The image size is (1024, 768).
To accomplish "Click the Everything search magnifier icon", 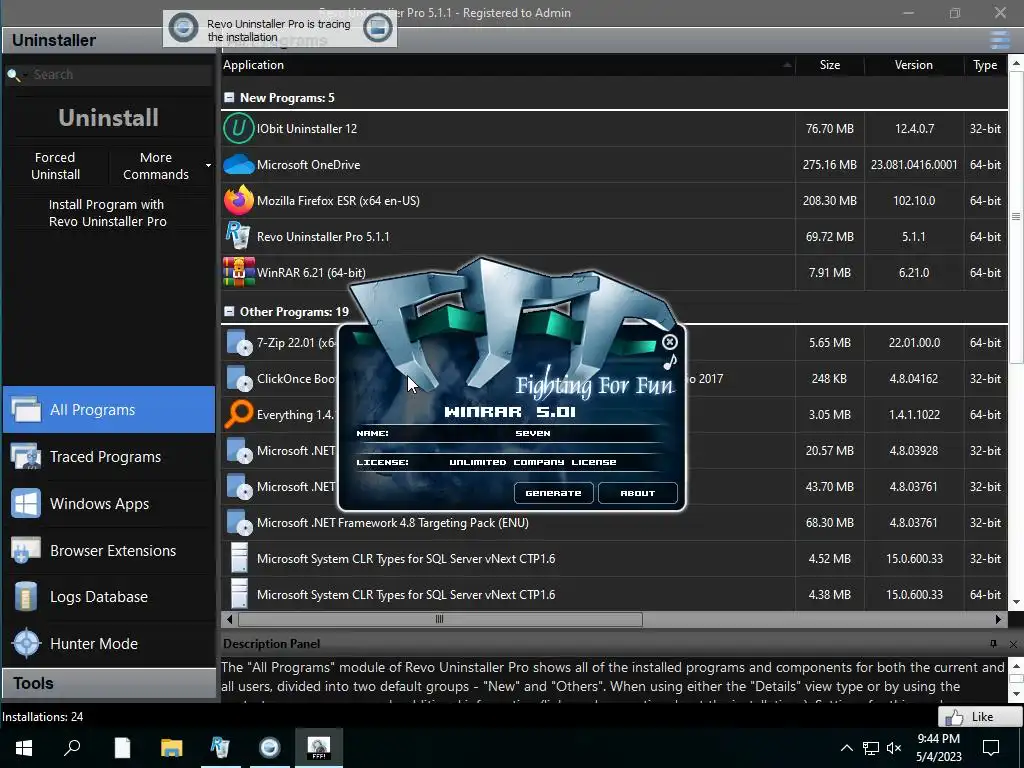I will pyautogui.click(x=238, y=414).
